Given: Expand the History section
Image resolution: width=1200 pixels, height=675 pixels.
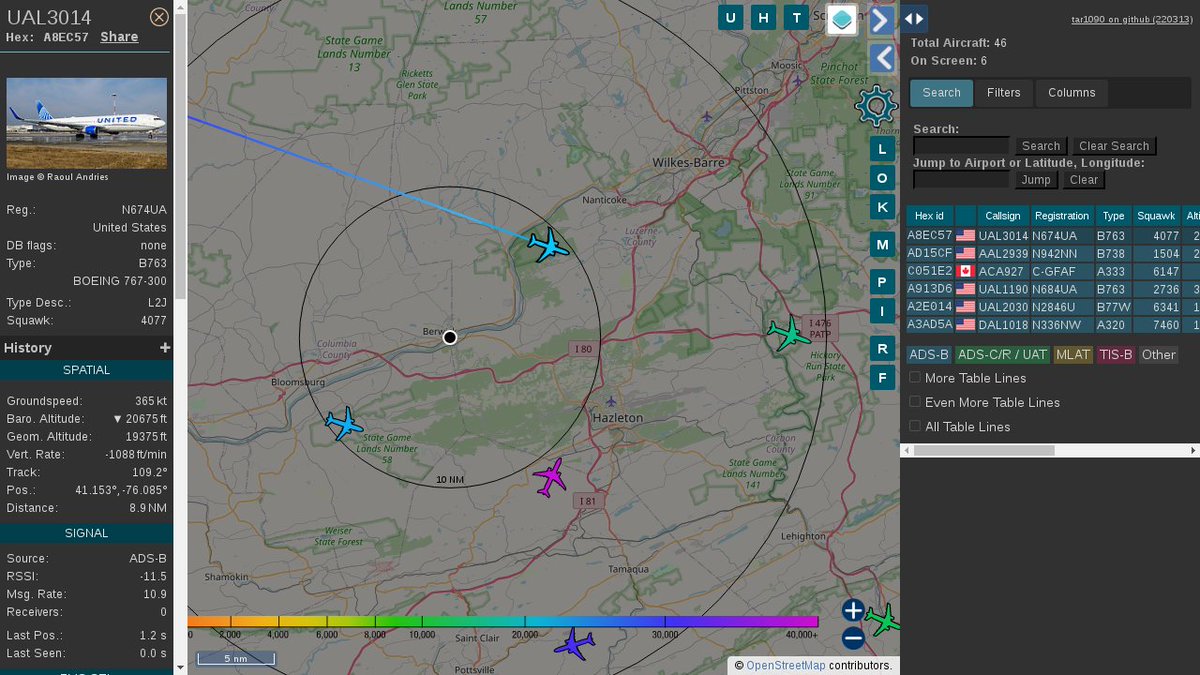Looking at the screenshot, I should coord(166,348).
